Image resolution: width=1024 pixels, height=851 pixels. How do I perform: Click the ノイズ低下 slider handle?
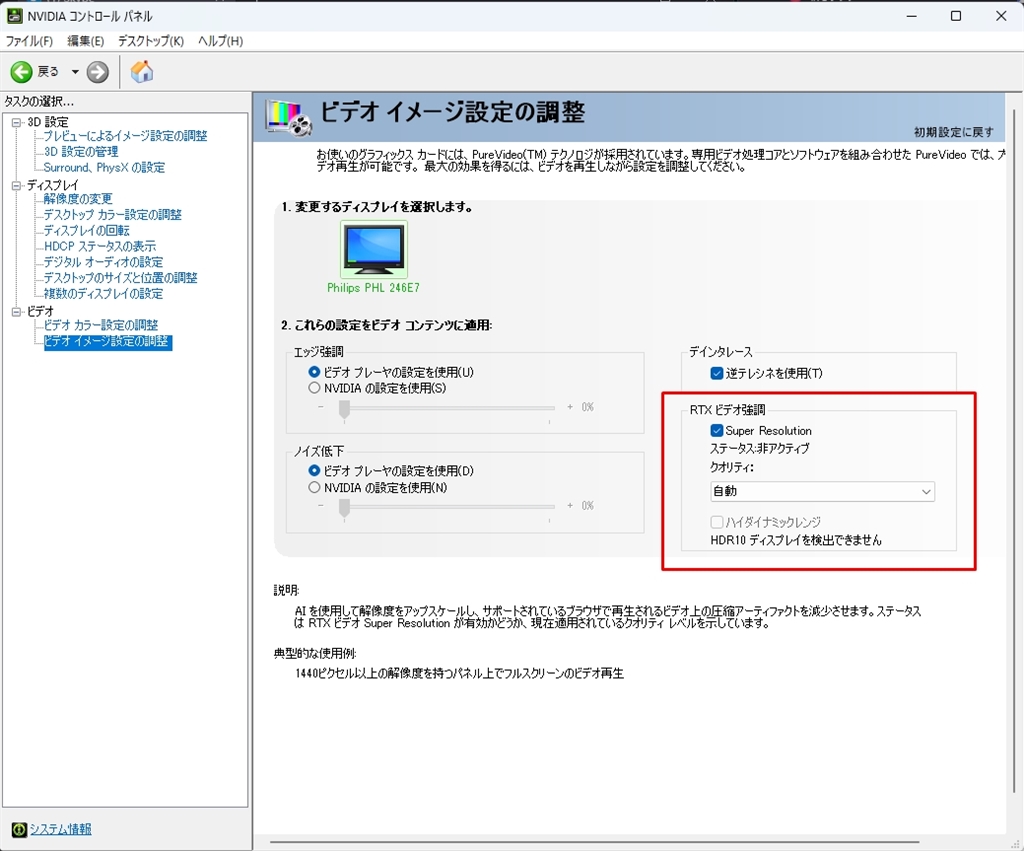tap(344, 508)
